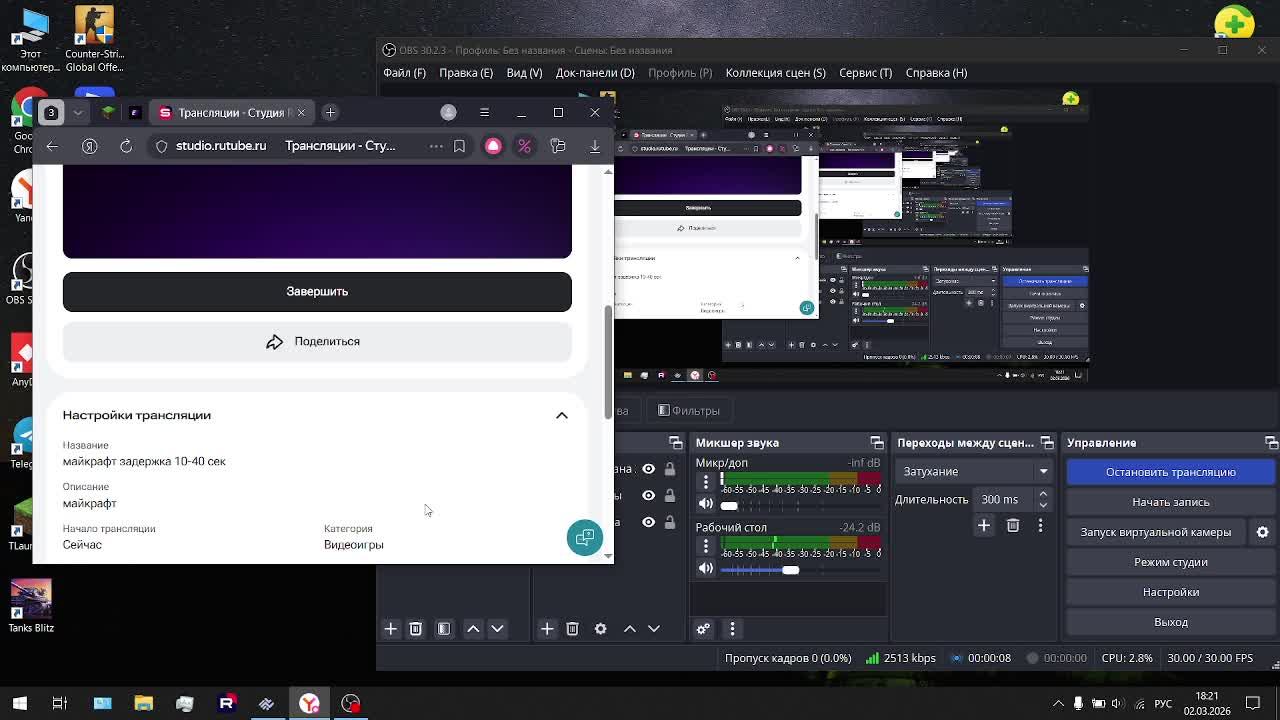This screenshot has height=720, width=1280.
Task: Open Yandex home page icon in browser toolbar
Action: coord(89,146)
